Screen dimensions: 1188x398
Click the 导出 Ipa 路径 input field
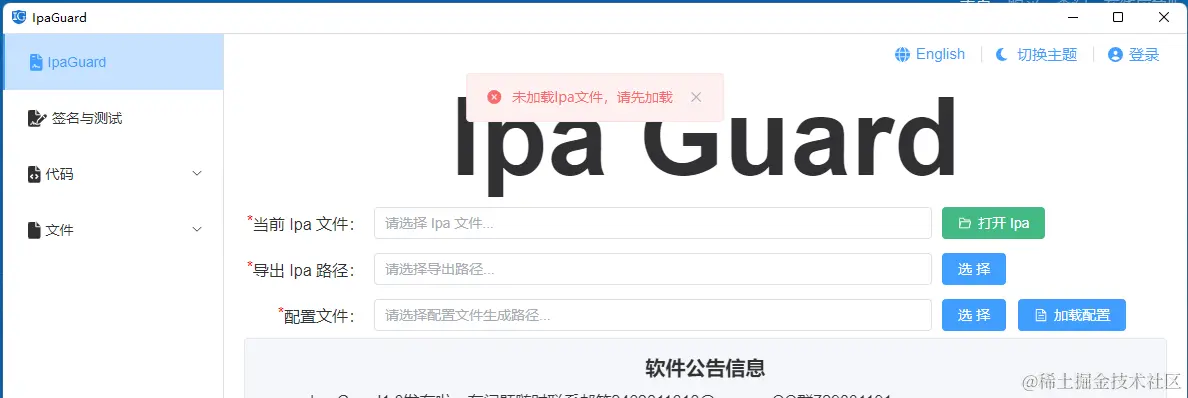pyautogui.click(x=652, y=269)
